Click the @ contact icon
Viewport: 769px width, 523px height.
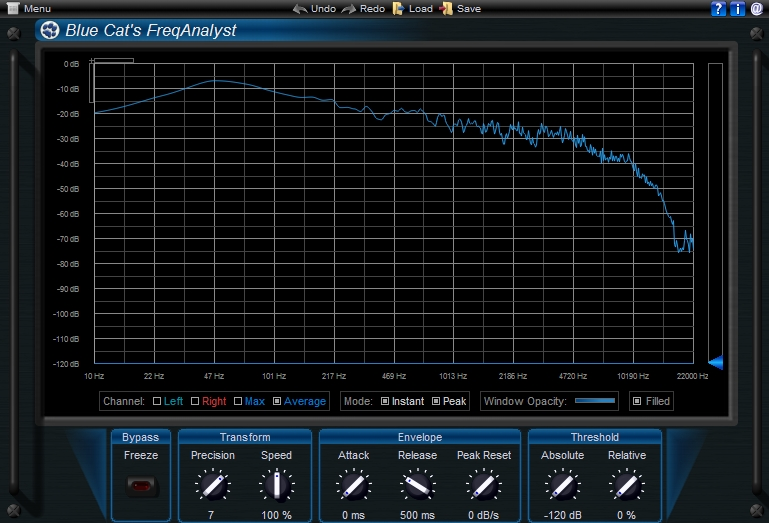757,8
